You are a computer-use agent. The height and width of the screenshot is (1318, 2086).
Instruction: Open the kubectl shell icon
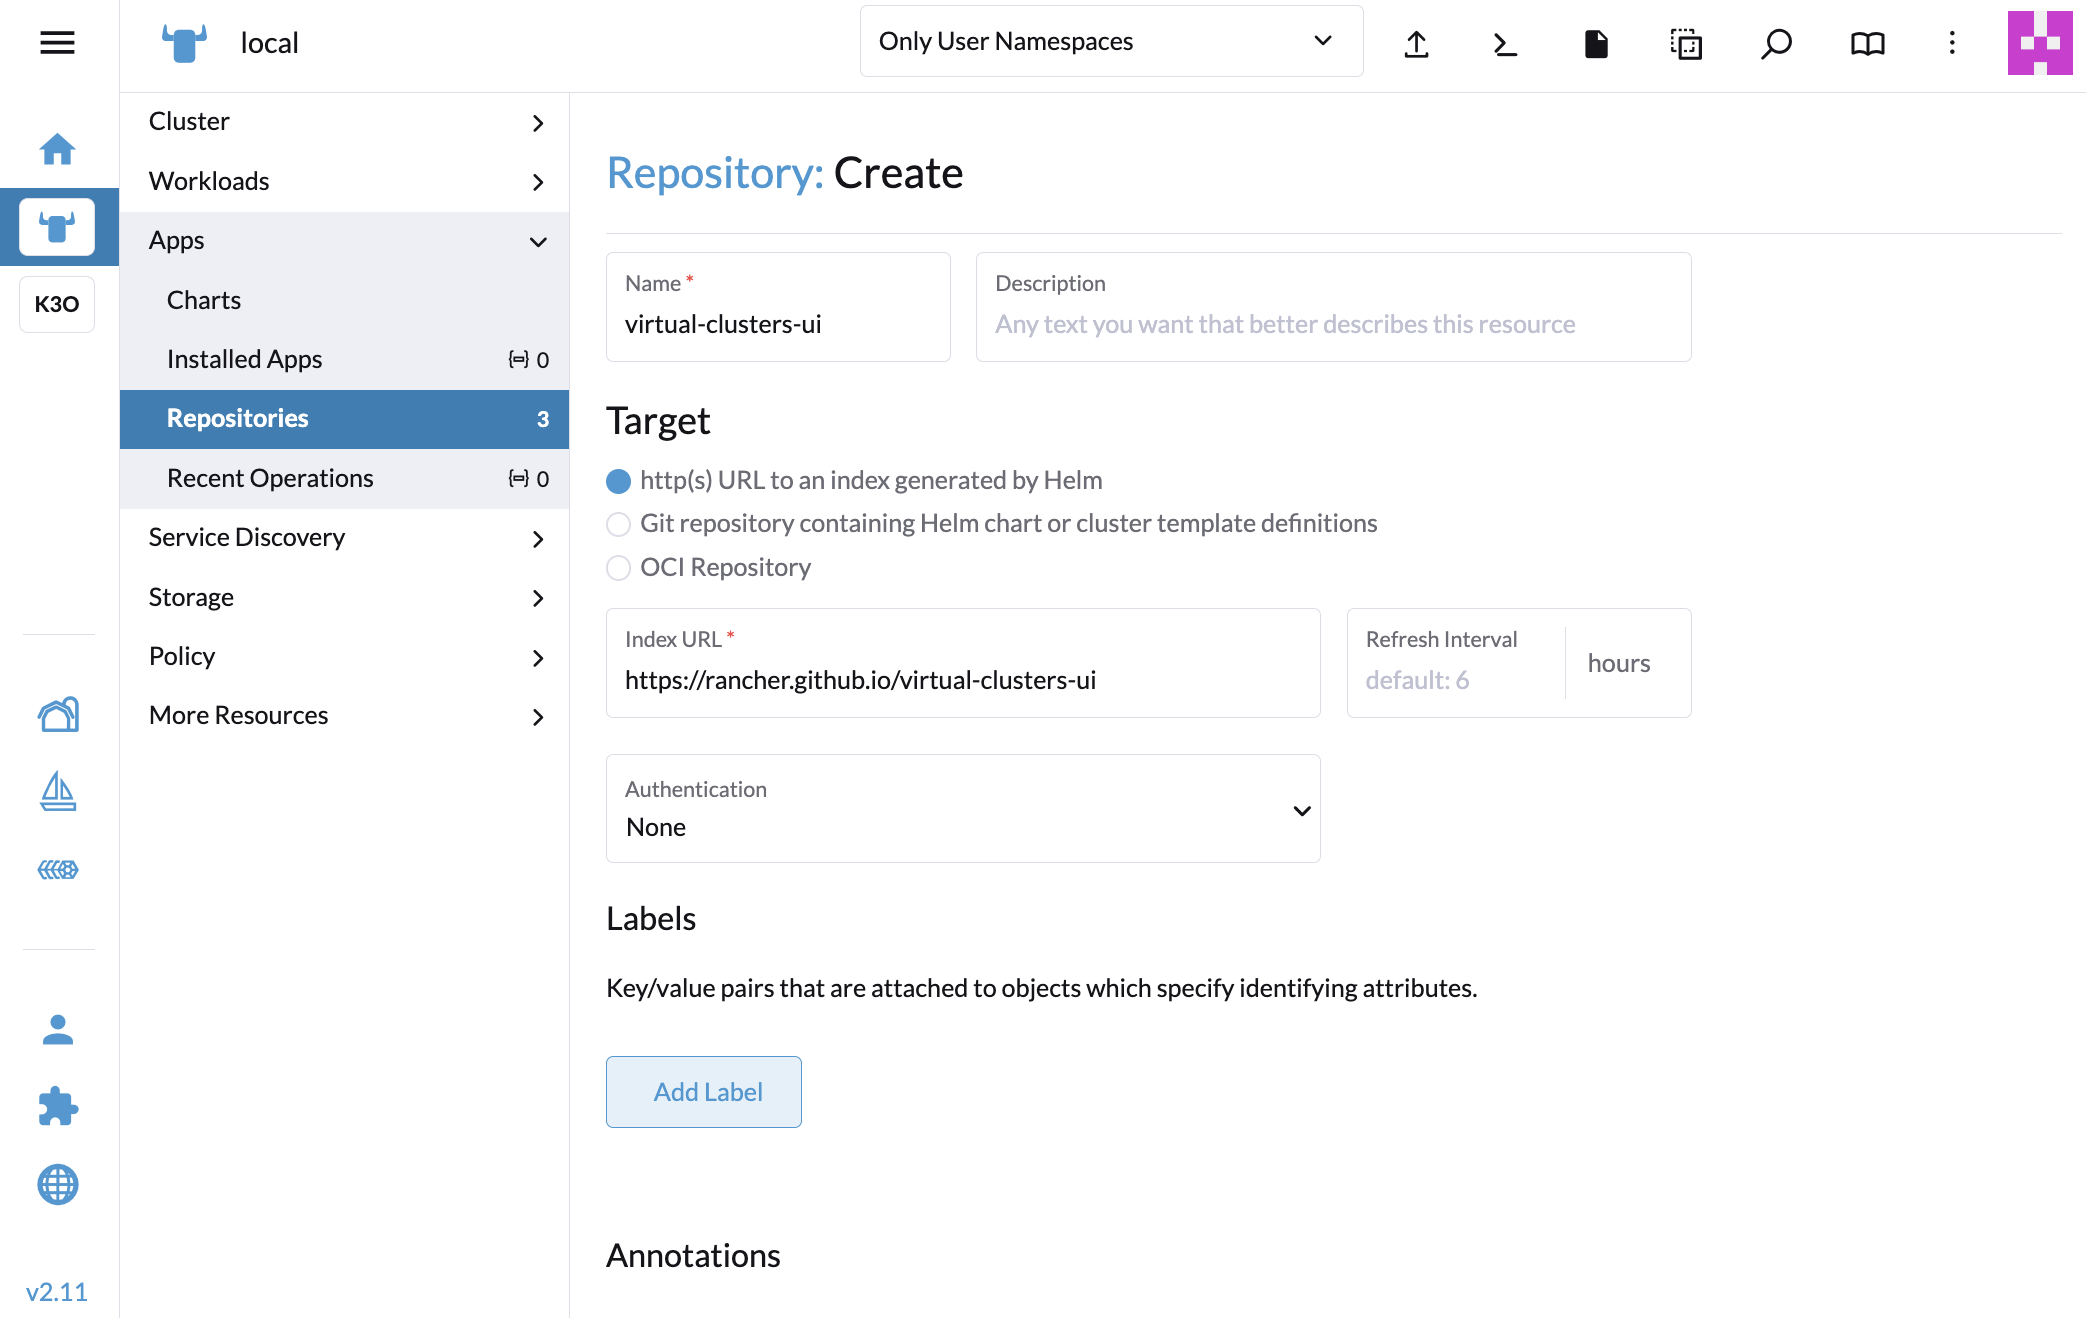coord(1505,43)
